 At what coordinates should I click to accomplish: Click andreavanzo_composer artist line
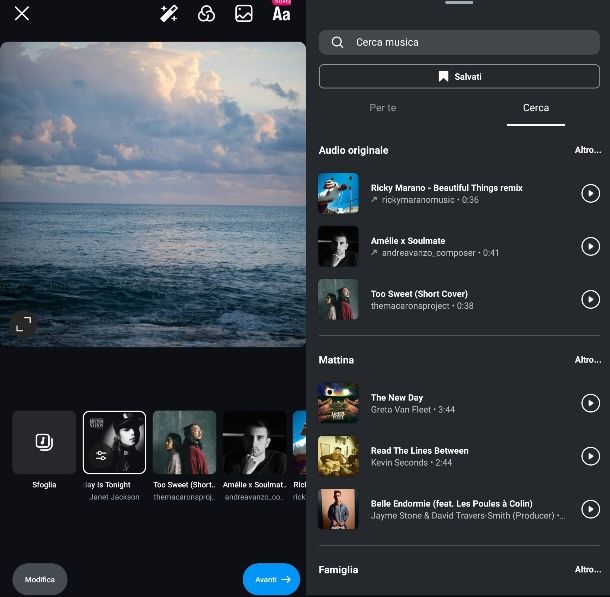(435, 253)
